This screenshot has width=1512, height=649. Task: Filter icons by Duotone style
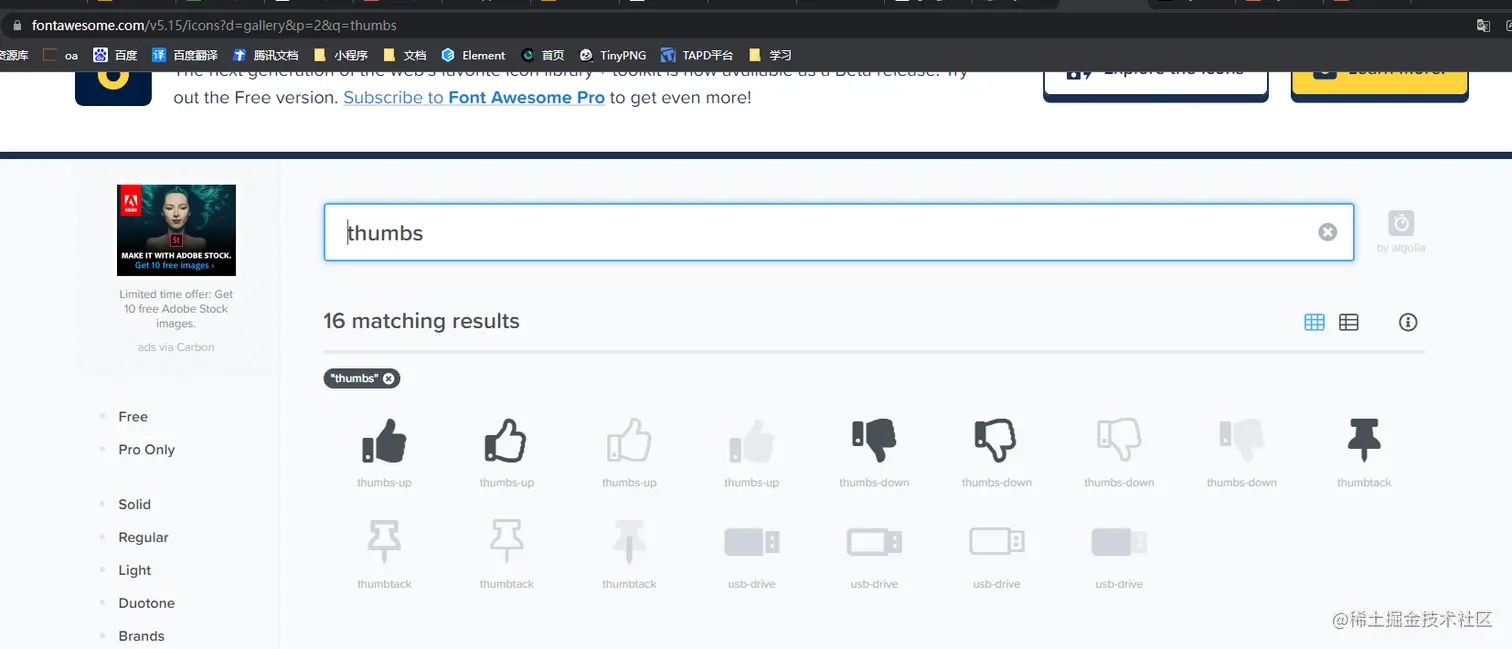146,604
